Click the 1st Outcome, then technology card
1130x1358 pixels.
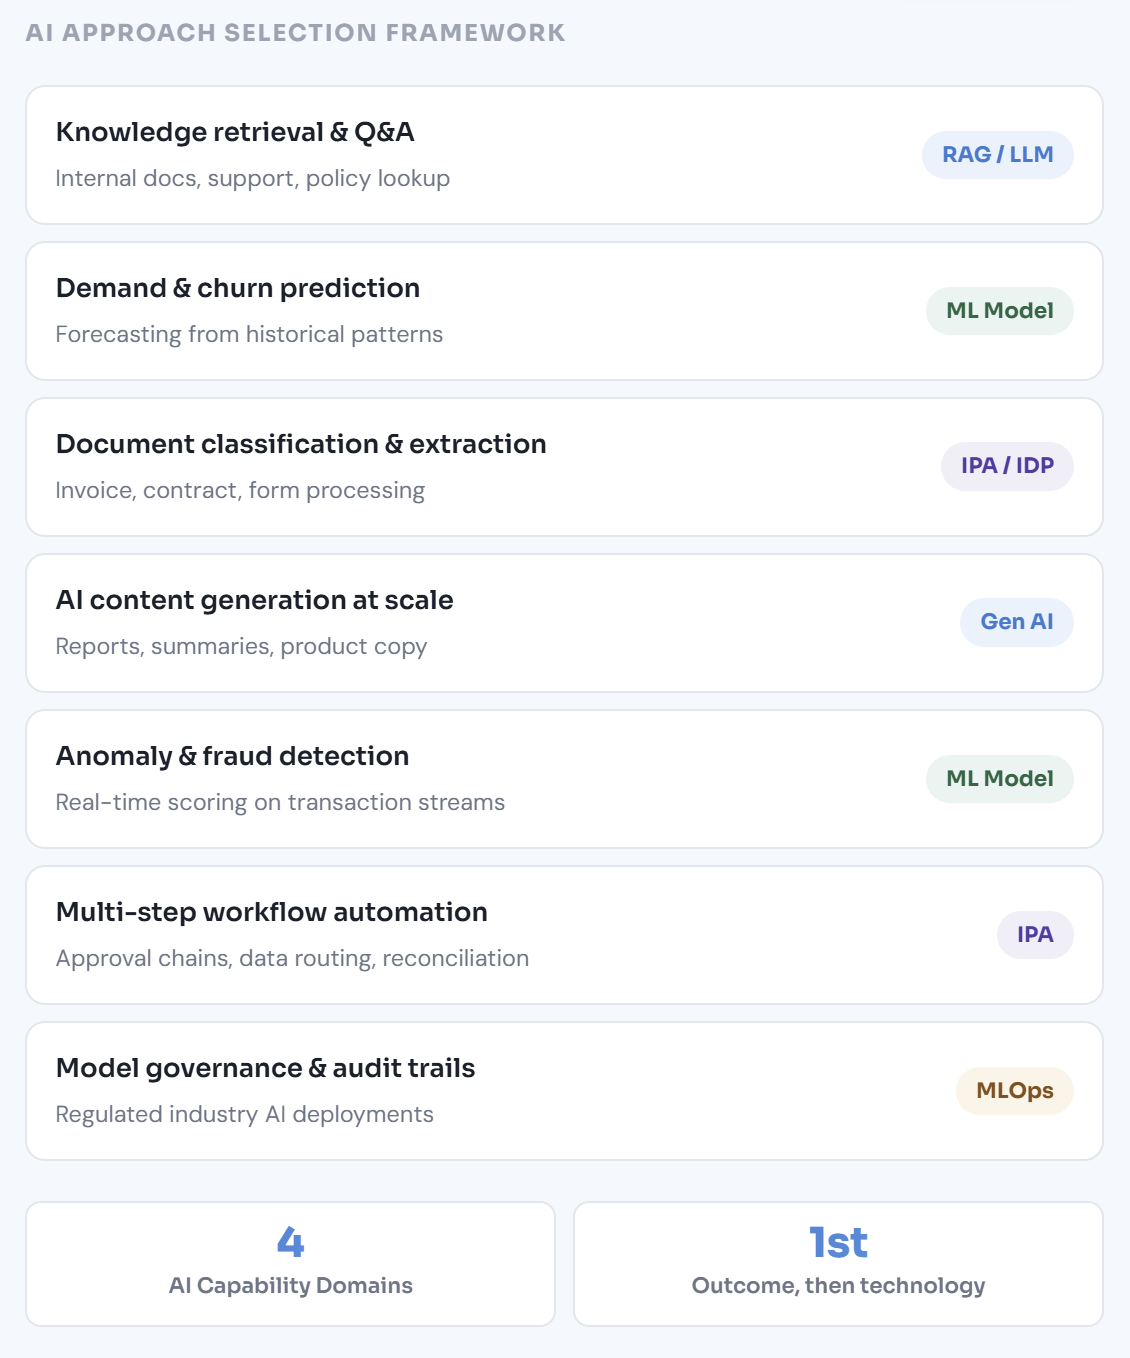(838, 1264)
